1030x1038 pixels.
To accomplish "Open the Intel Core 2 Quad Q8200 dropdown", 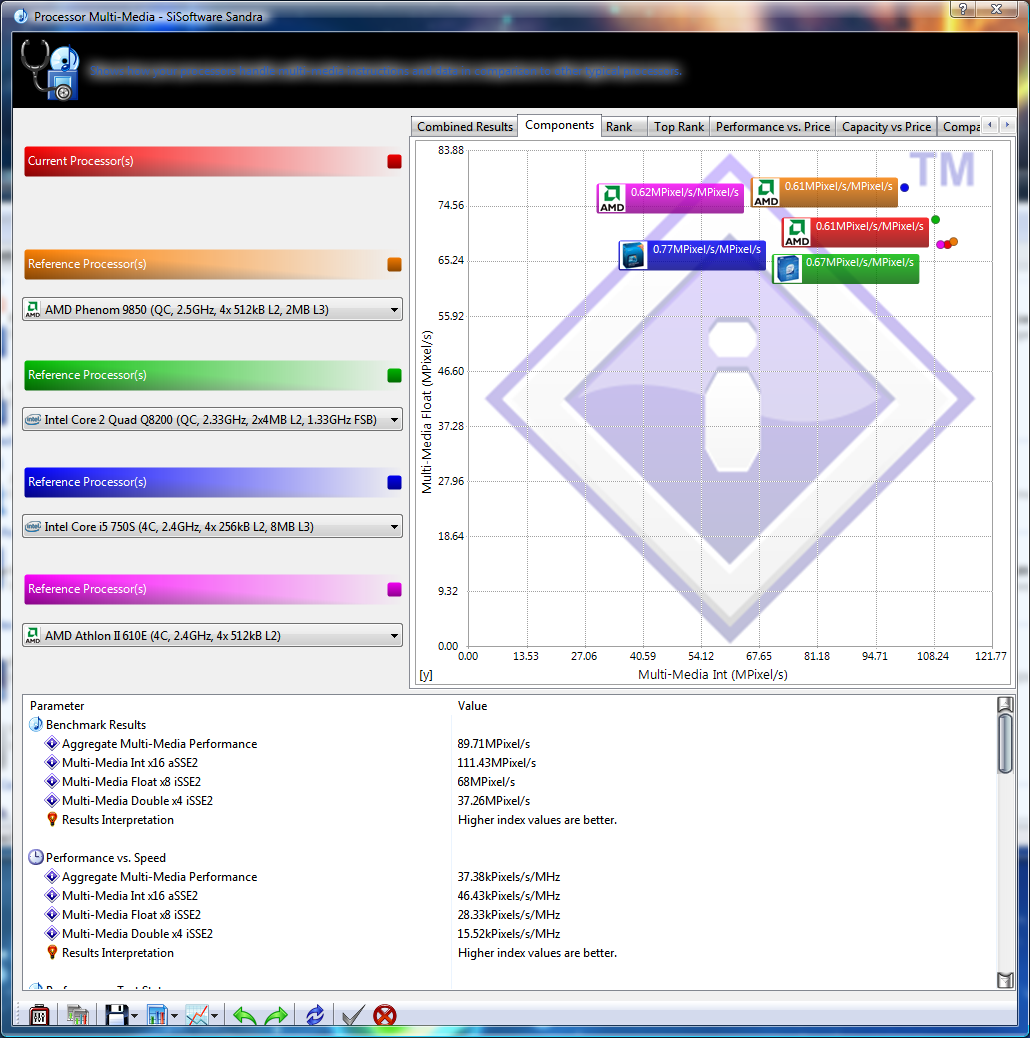I will [x=212, y=419].
